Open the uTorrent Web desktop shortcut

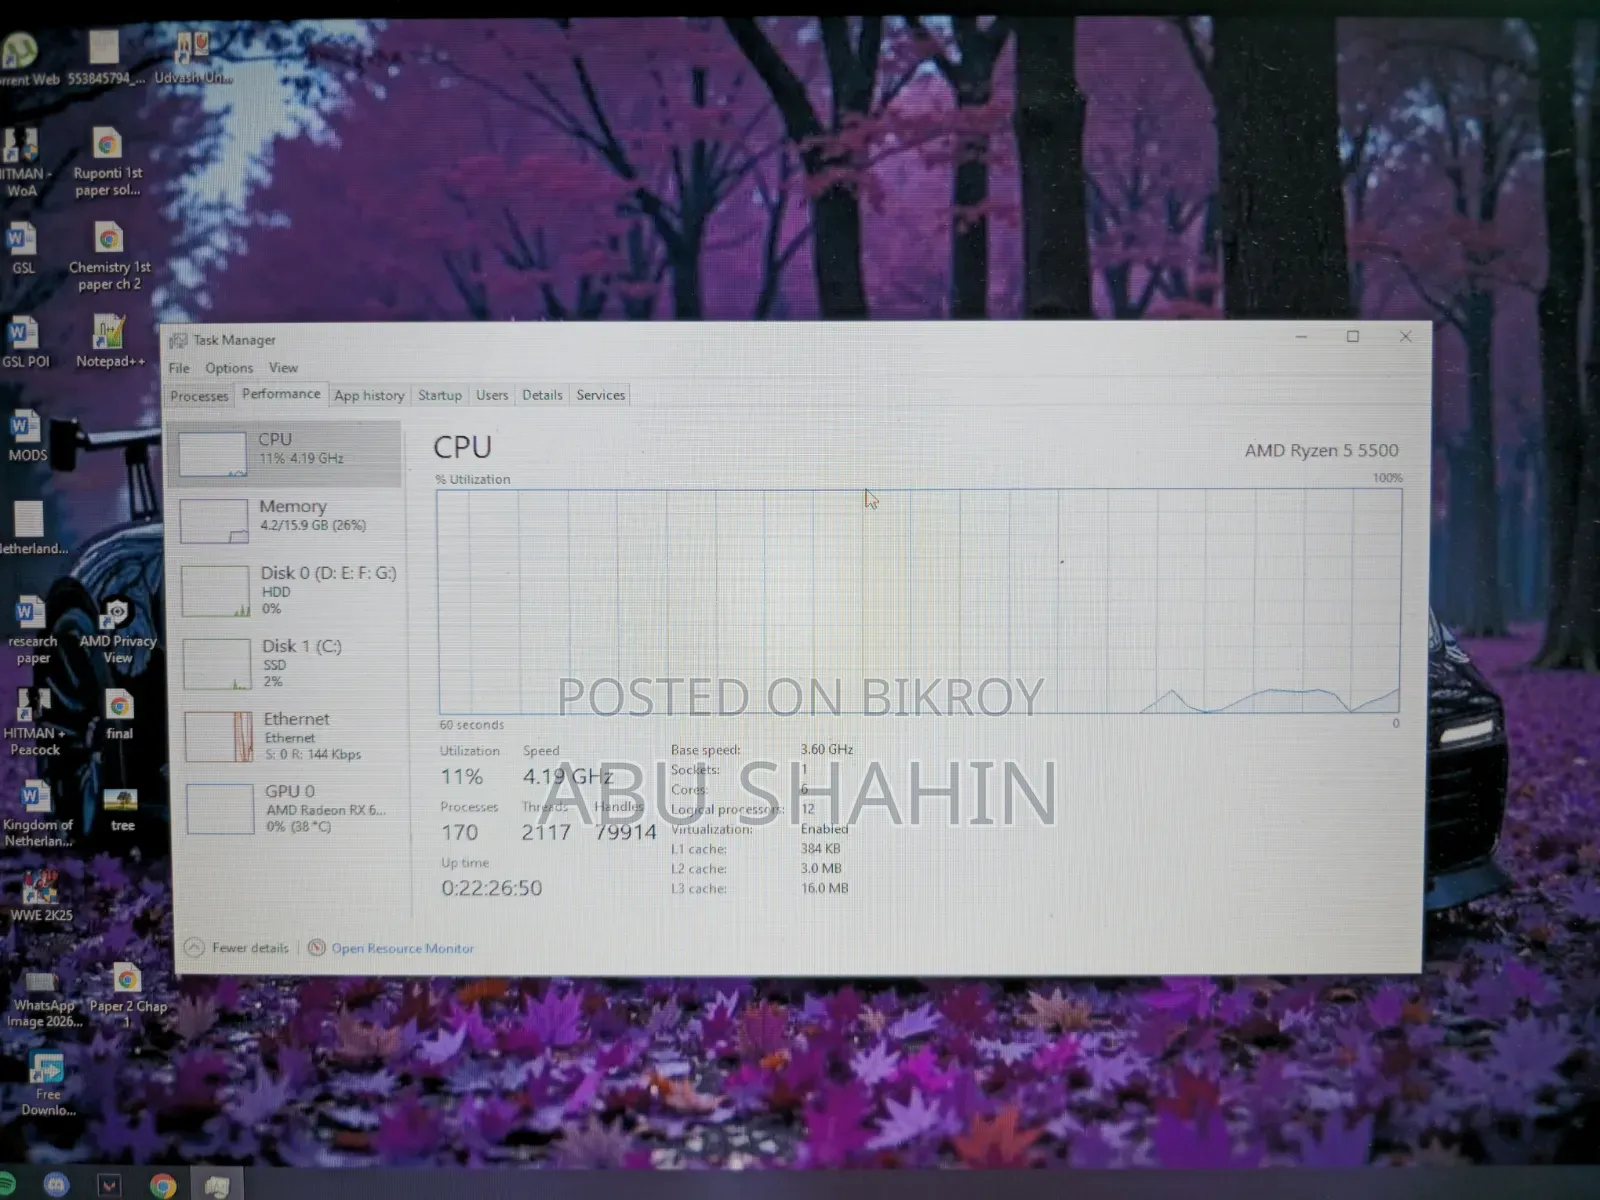[20, 56]
